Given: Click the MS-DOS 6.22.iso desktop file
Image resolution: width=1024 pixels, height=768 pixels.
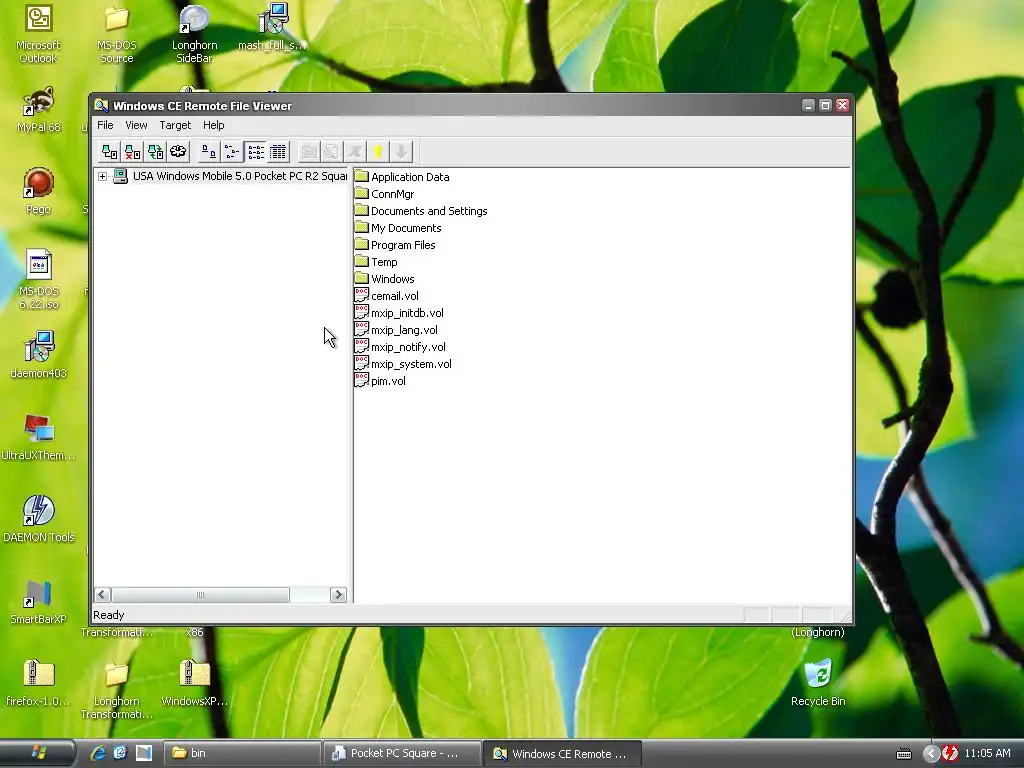Looking at the screenshot, I should 39,279.
